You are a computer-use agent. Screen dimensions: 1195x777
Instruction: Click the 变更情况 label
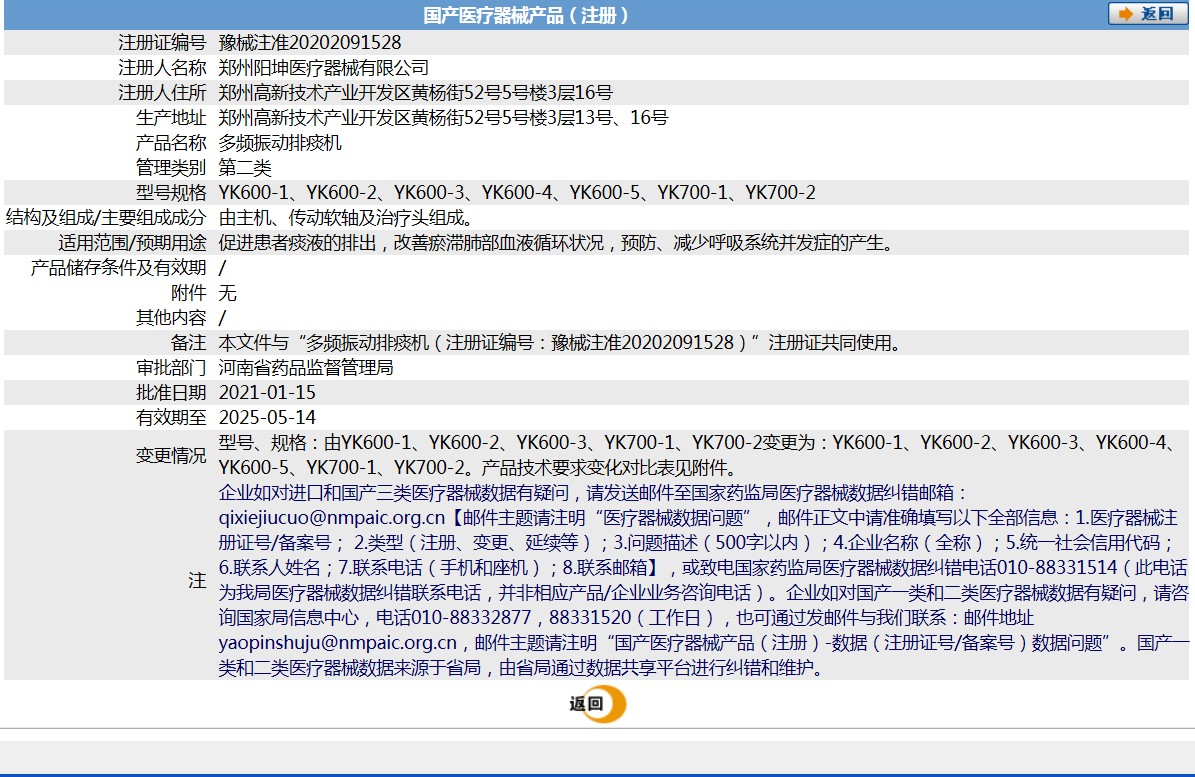(x=171, y=456)
